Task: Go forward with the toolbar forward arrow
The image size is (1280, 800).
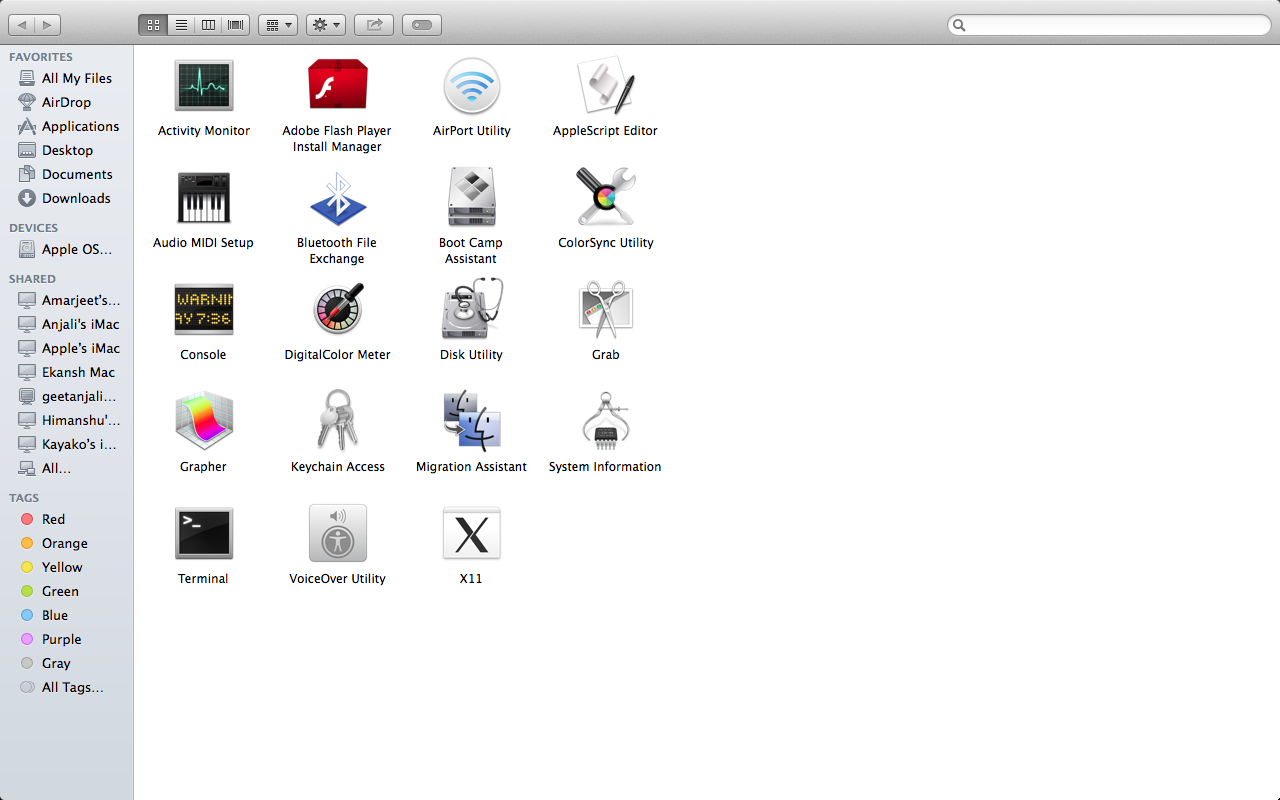Action: click(x=48, y=25)
